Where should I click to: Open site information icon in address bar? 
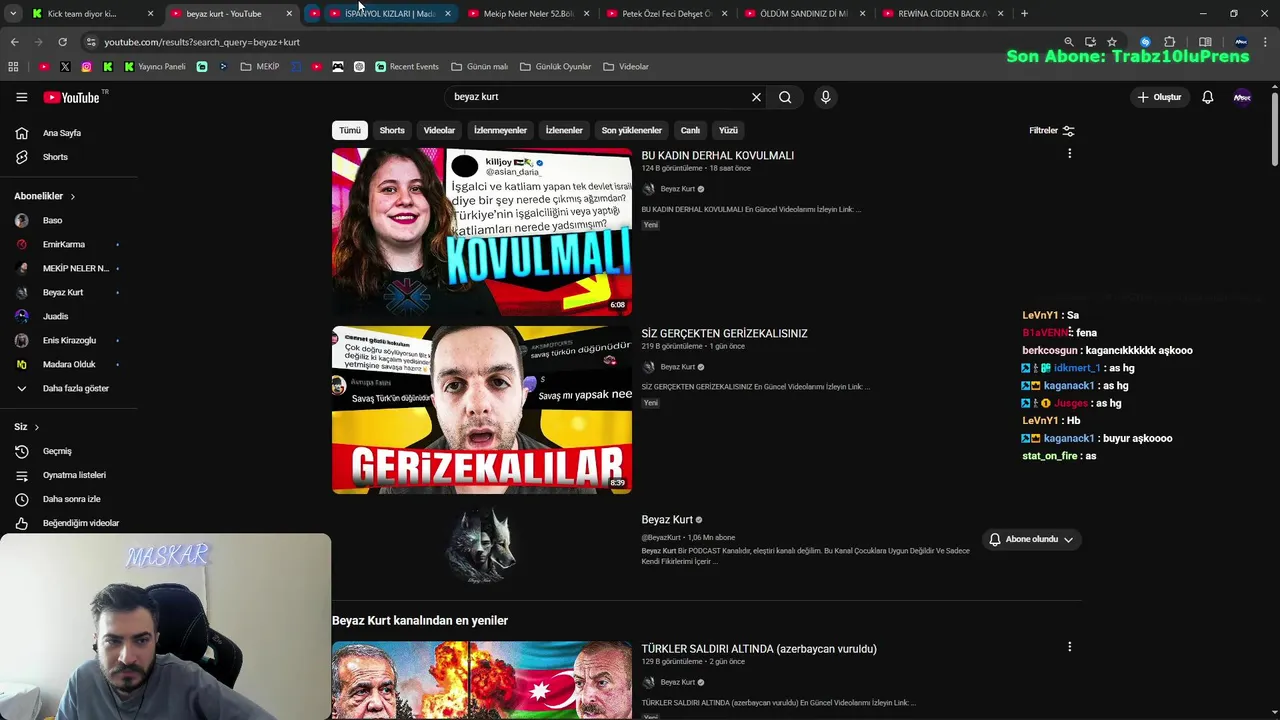pyautogui.click(x=91, y=42)
